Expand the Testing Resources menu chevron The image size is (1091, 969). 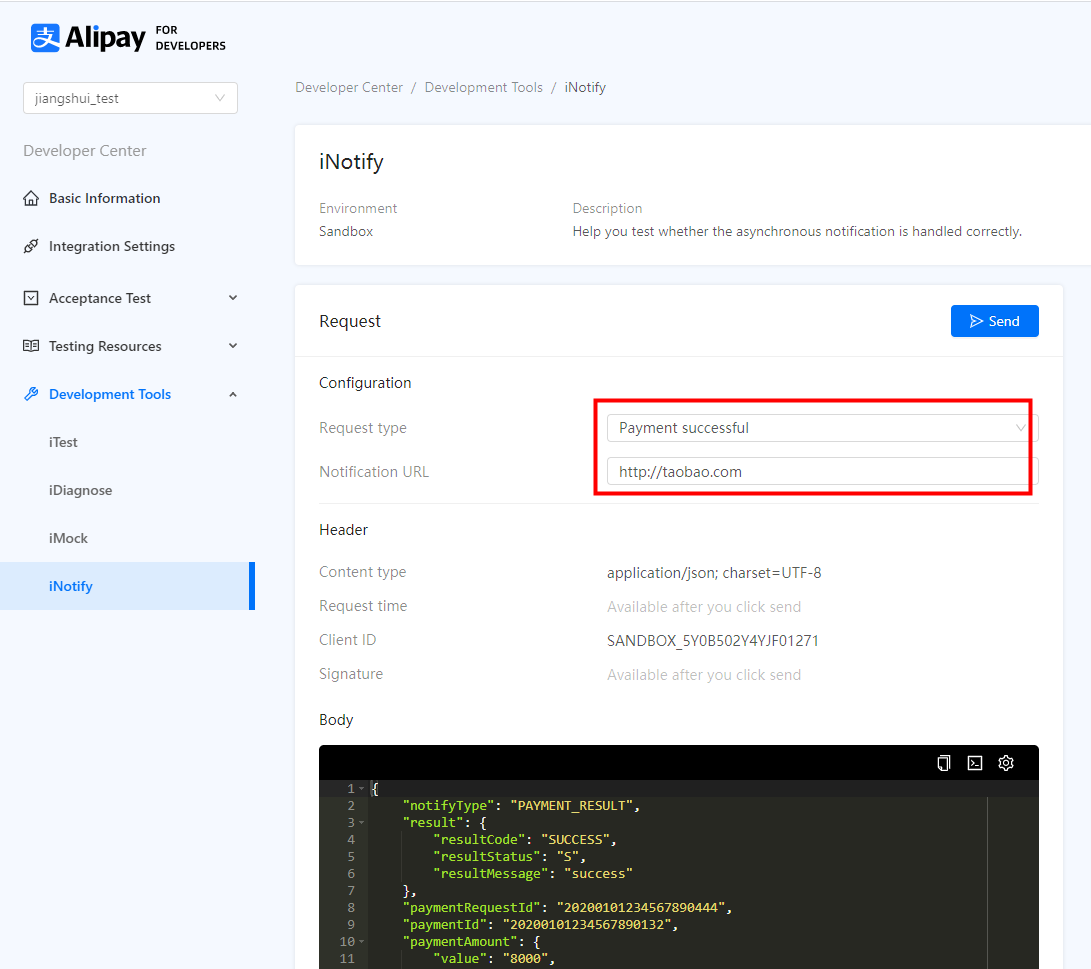pyautogui.click(x=233, y=346)
